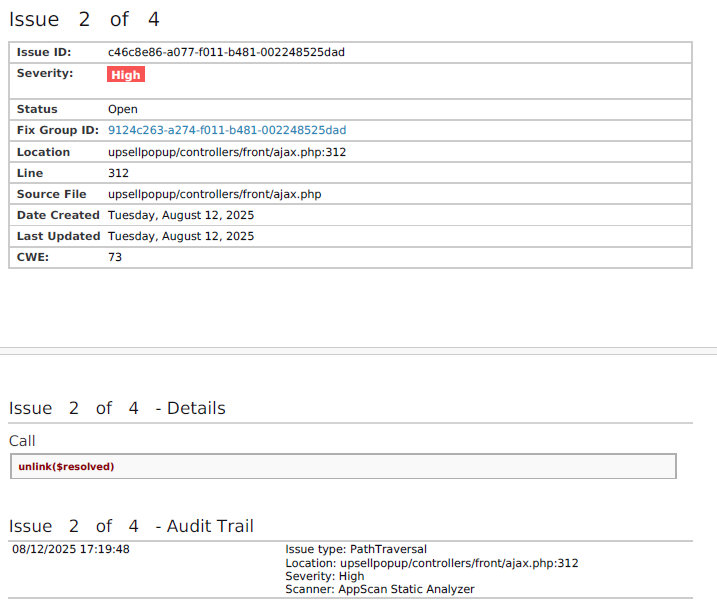Click audit trail Location line
This screenshot has width=717, height=613.
coord(432,563)
